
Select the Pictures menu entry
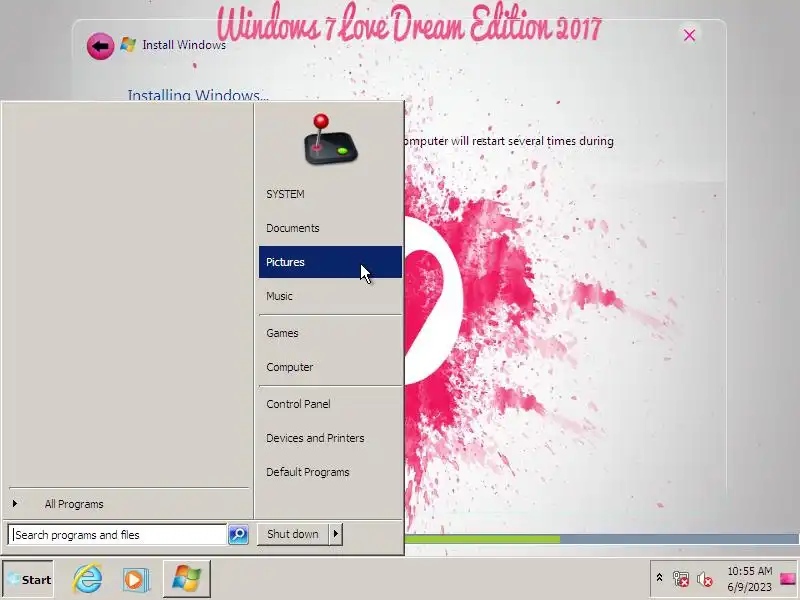[x=330, y=262]
